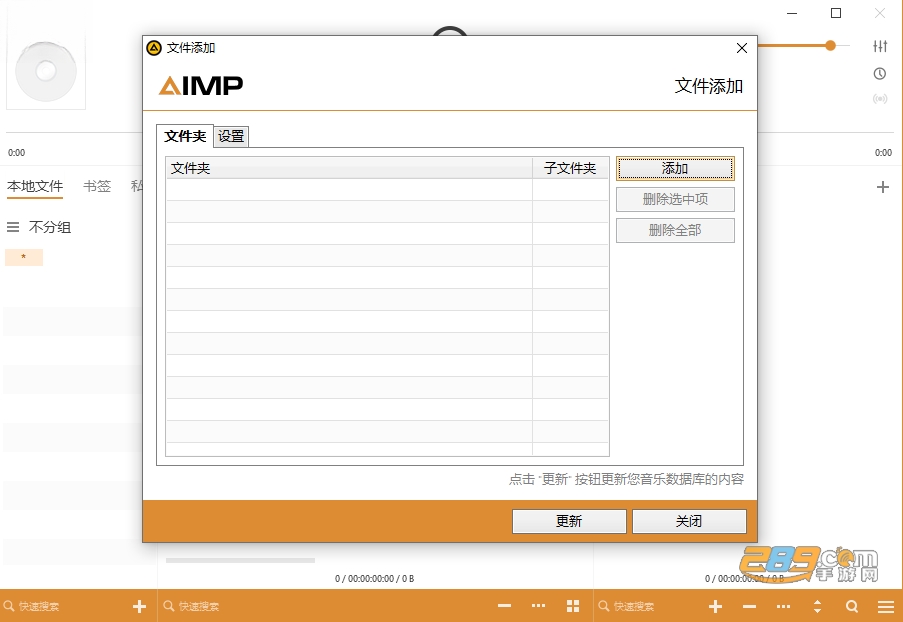Click the 关闭 button
The width and height of the screenshot is (903, 622).
[x=689, y=521]
